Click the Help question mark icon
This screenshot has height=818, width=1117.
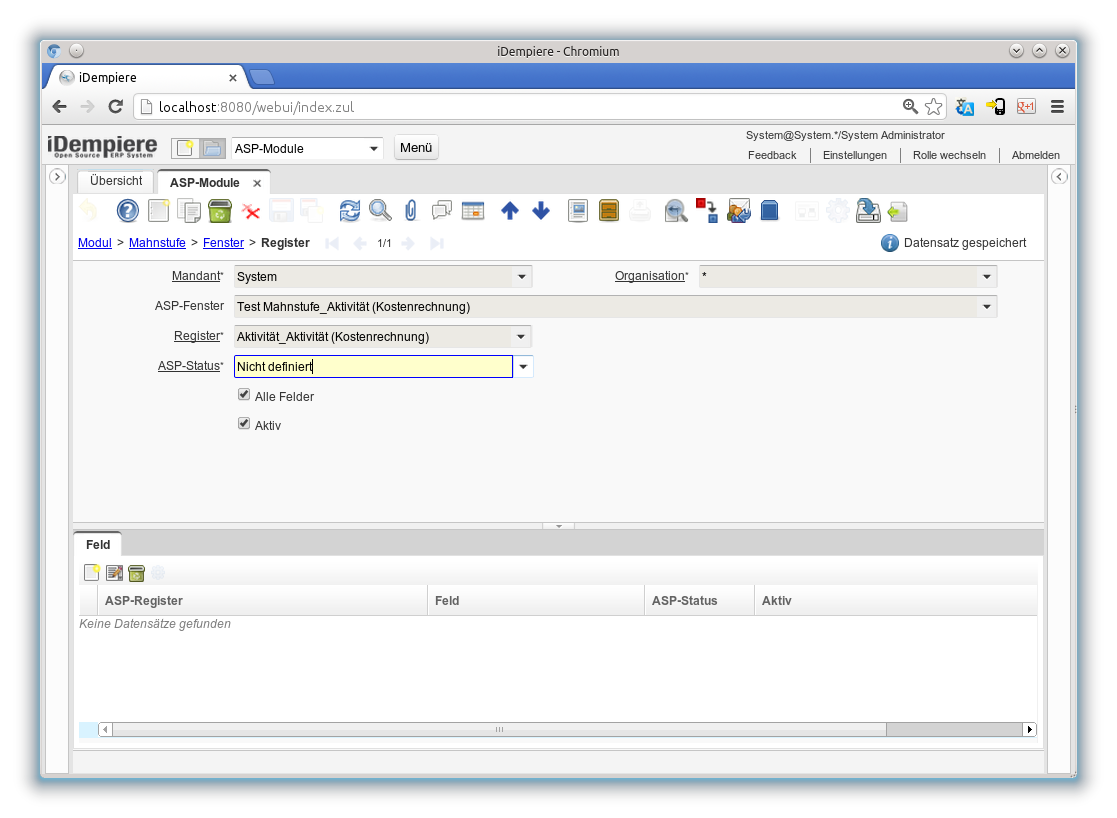click(x=128, y=210)
